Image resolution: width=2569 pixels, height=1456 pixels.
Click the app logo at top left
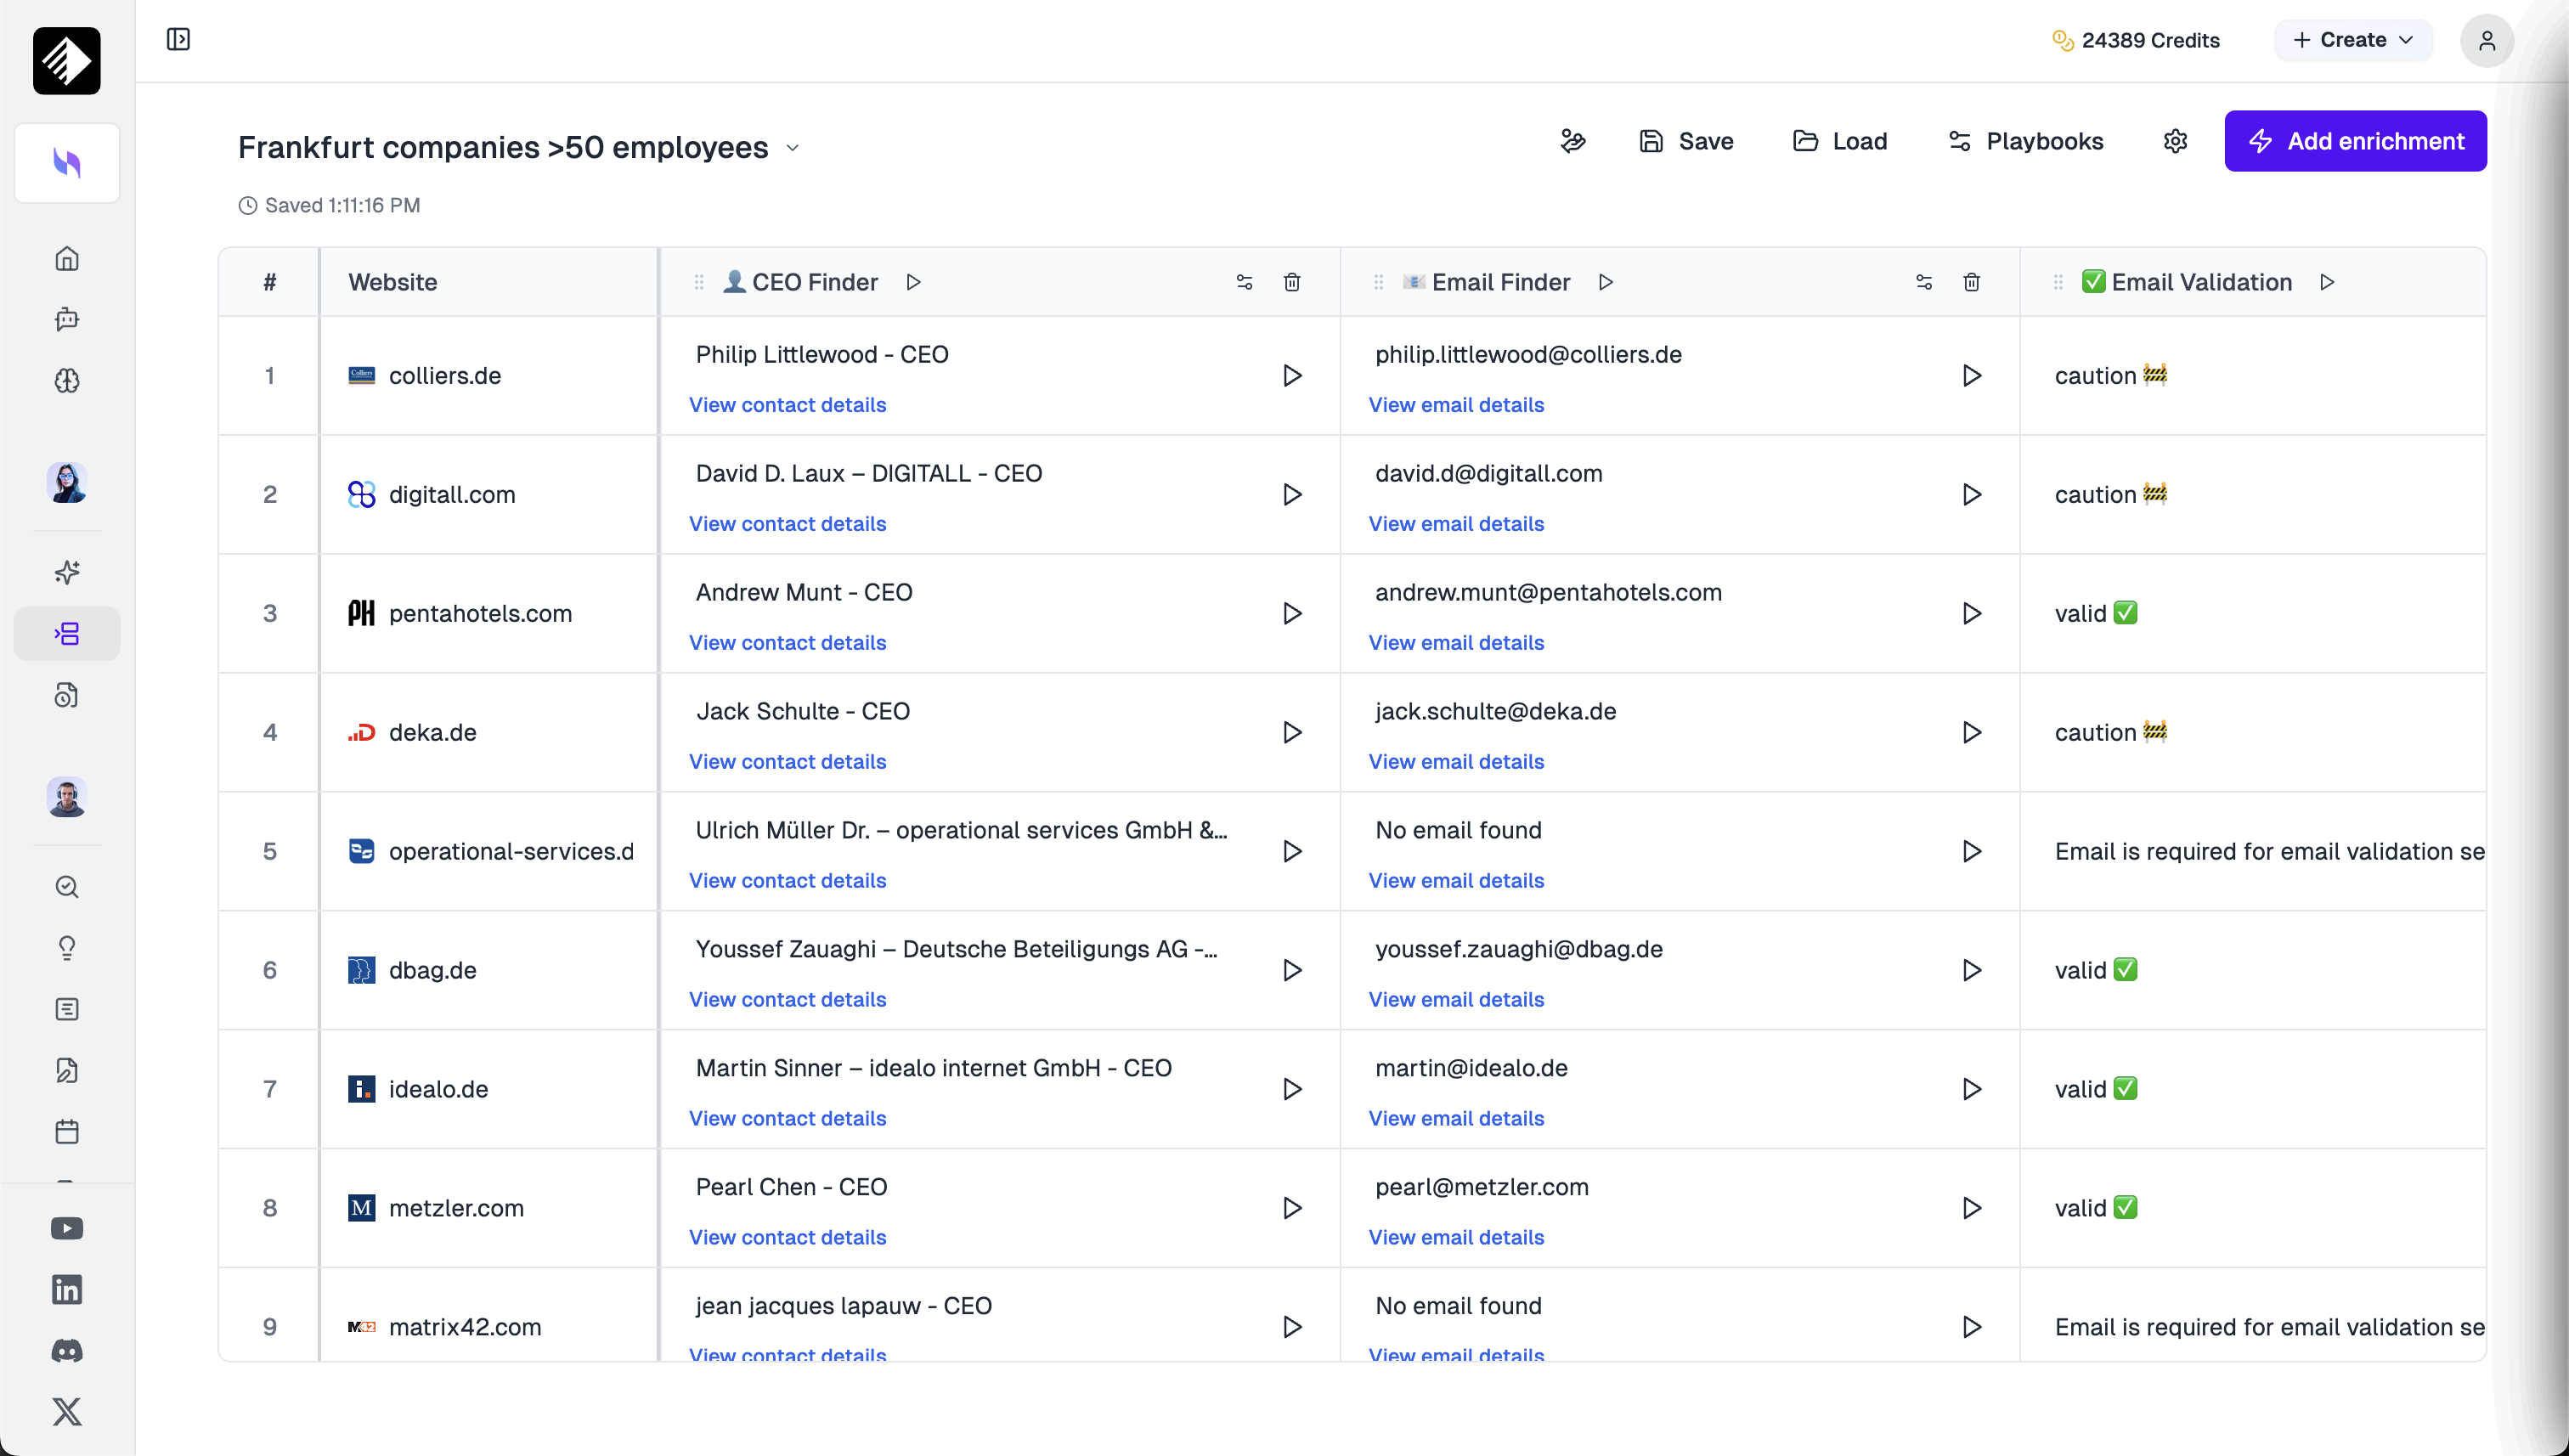coord(67,61)
